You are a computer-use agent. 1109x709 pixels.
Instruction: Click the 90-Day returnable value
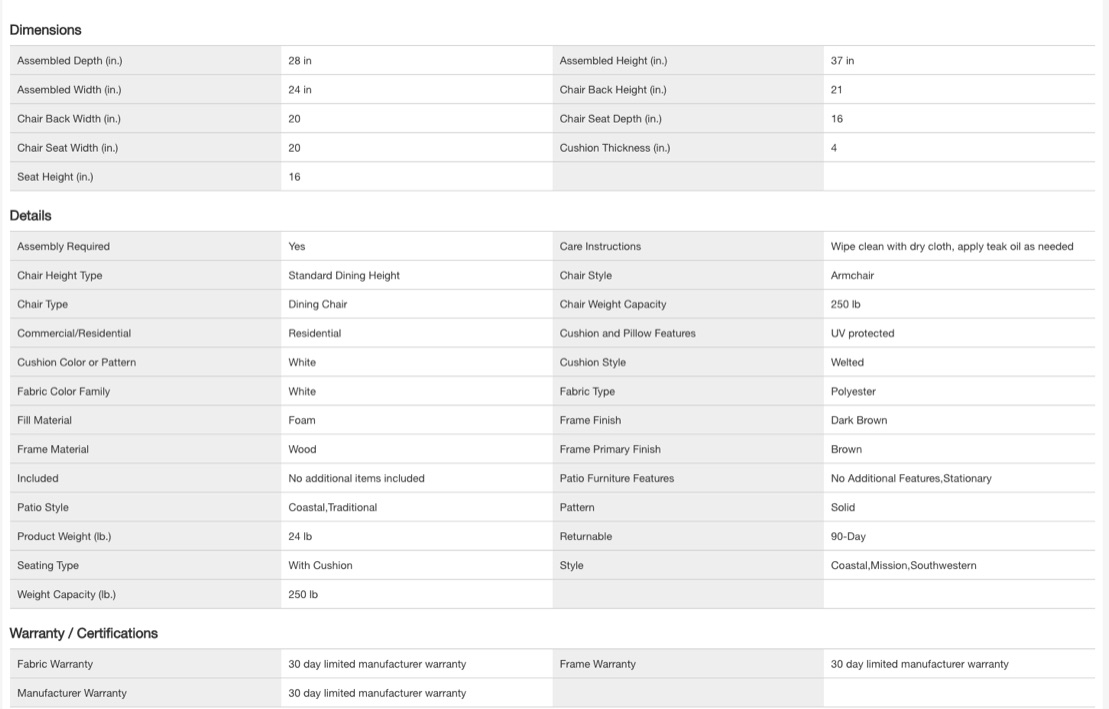point(848,536)
